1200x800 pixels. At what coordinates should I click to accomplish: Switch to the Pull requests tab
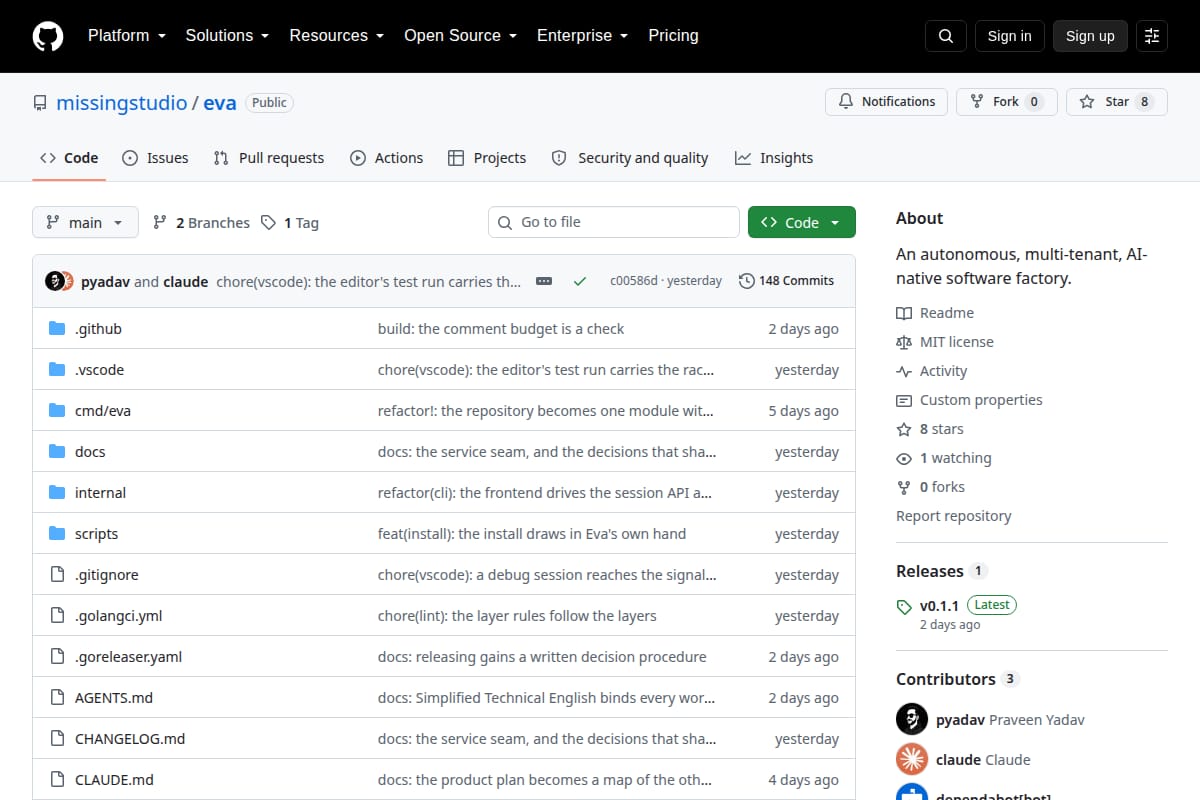[x=269, y=158]
